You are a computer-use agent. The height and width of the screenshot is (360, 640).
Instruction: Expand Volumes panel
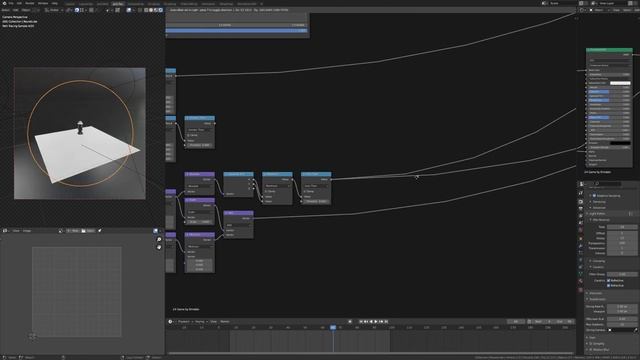pyautogui.click(x=595, y=293)
